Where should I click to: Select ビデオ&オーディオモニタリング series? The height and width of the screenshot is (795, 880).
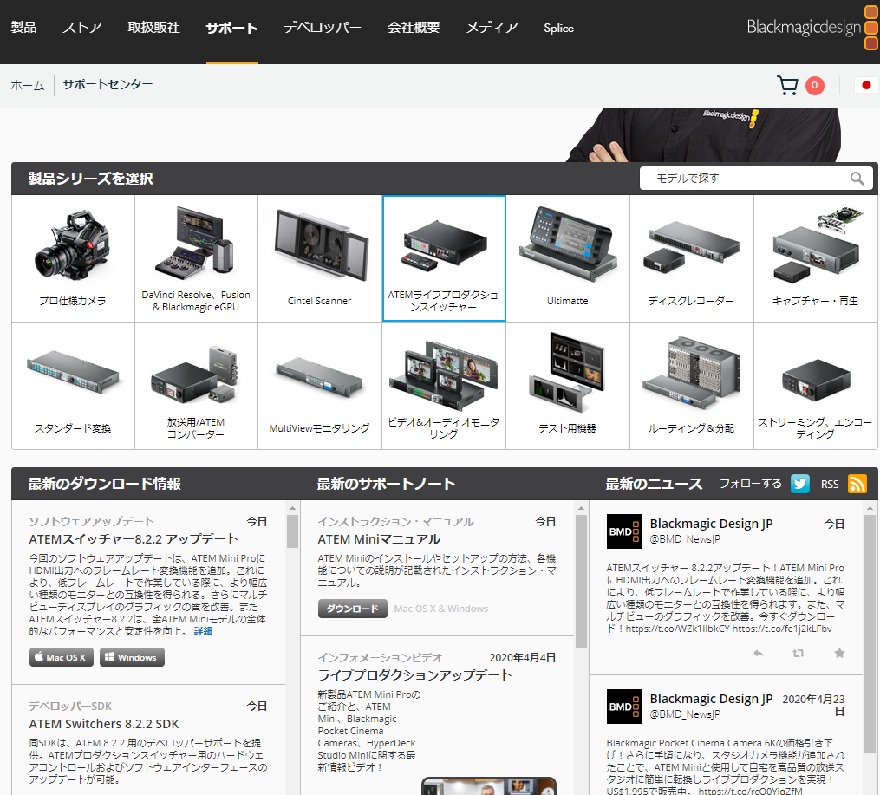[444, 386]
